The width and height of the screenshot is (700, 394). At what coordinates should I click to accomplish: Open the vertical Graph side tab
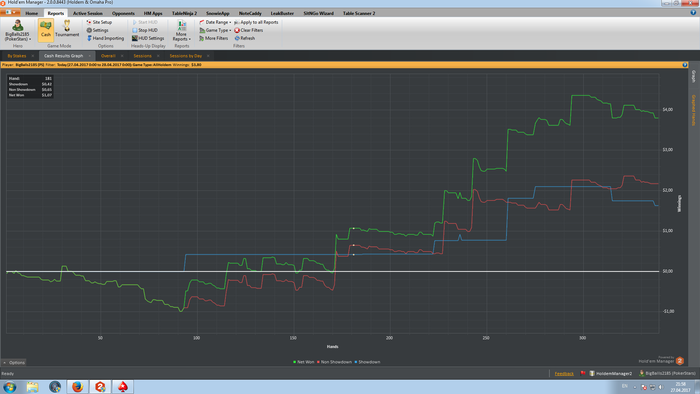pos(693,76)
